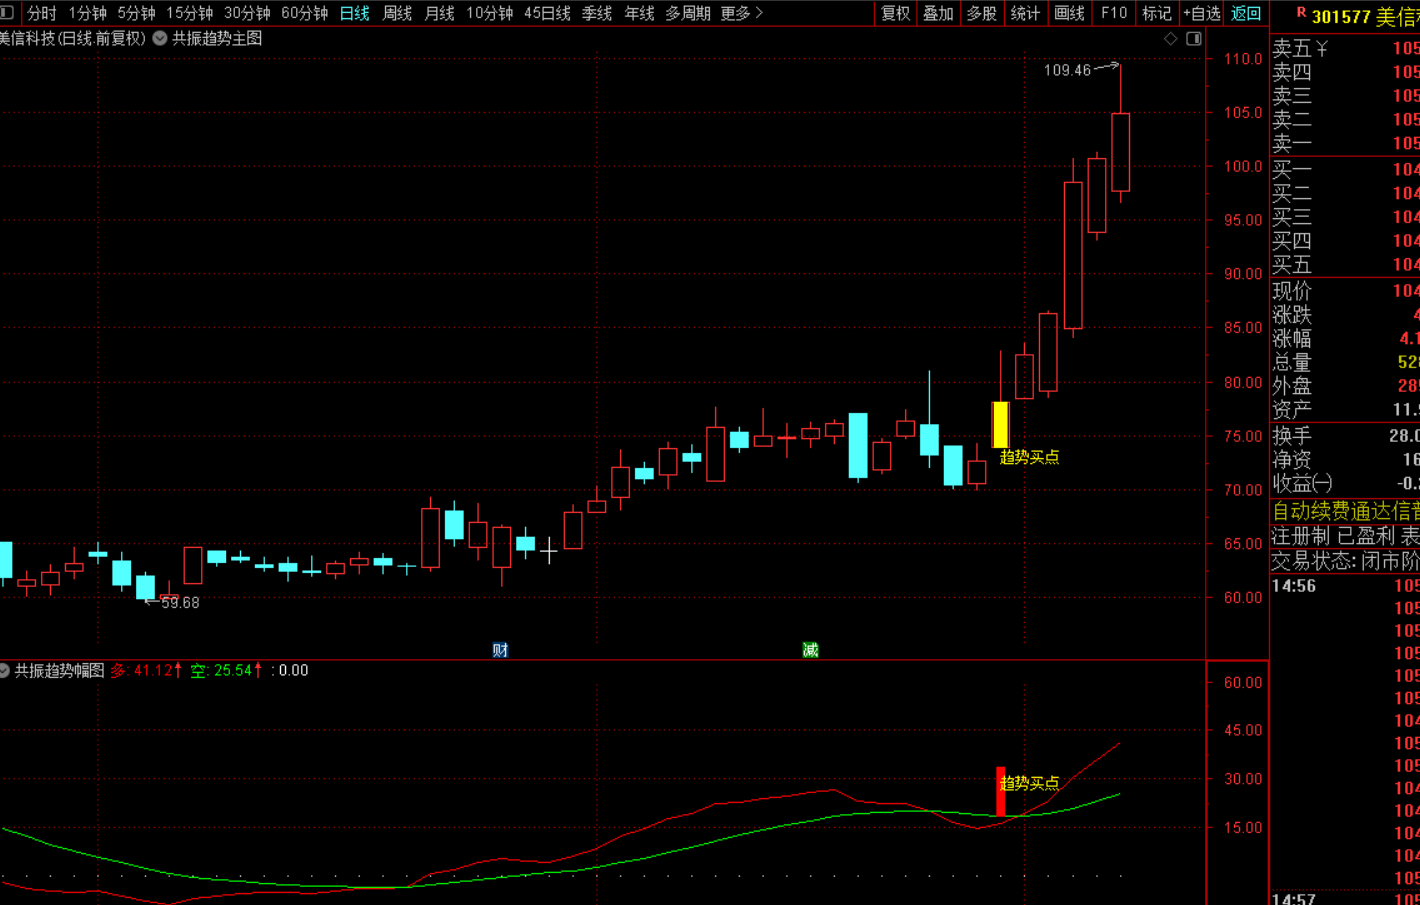Open the 统计 statistics tool

pyautogui.click(x=1025, y=13)
